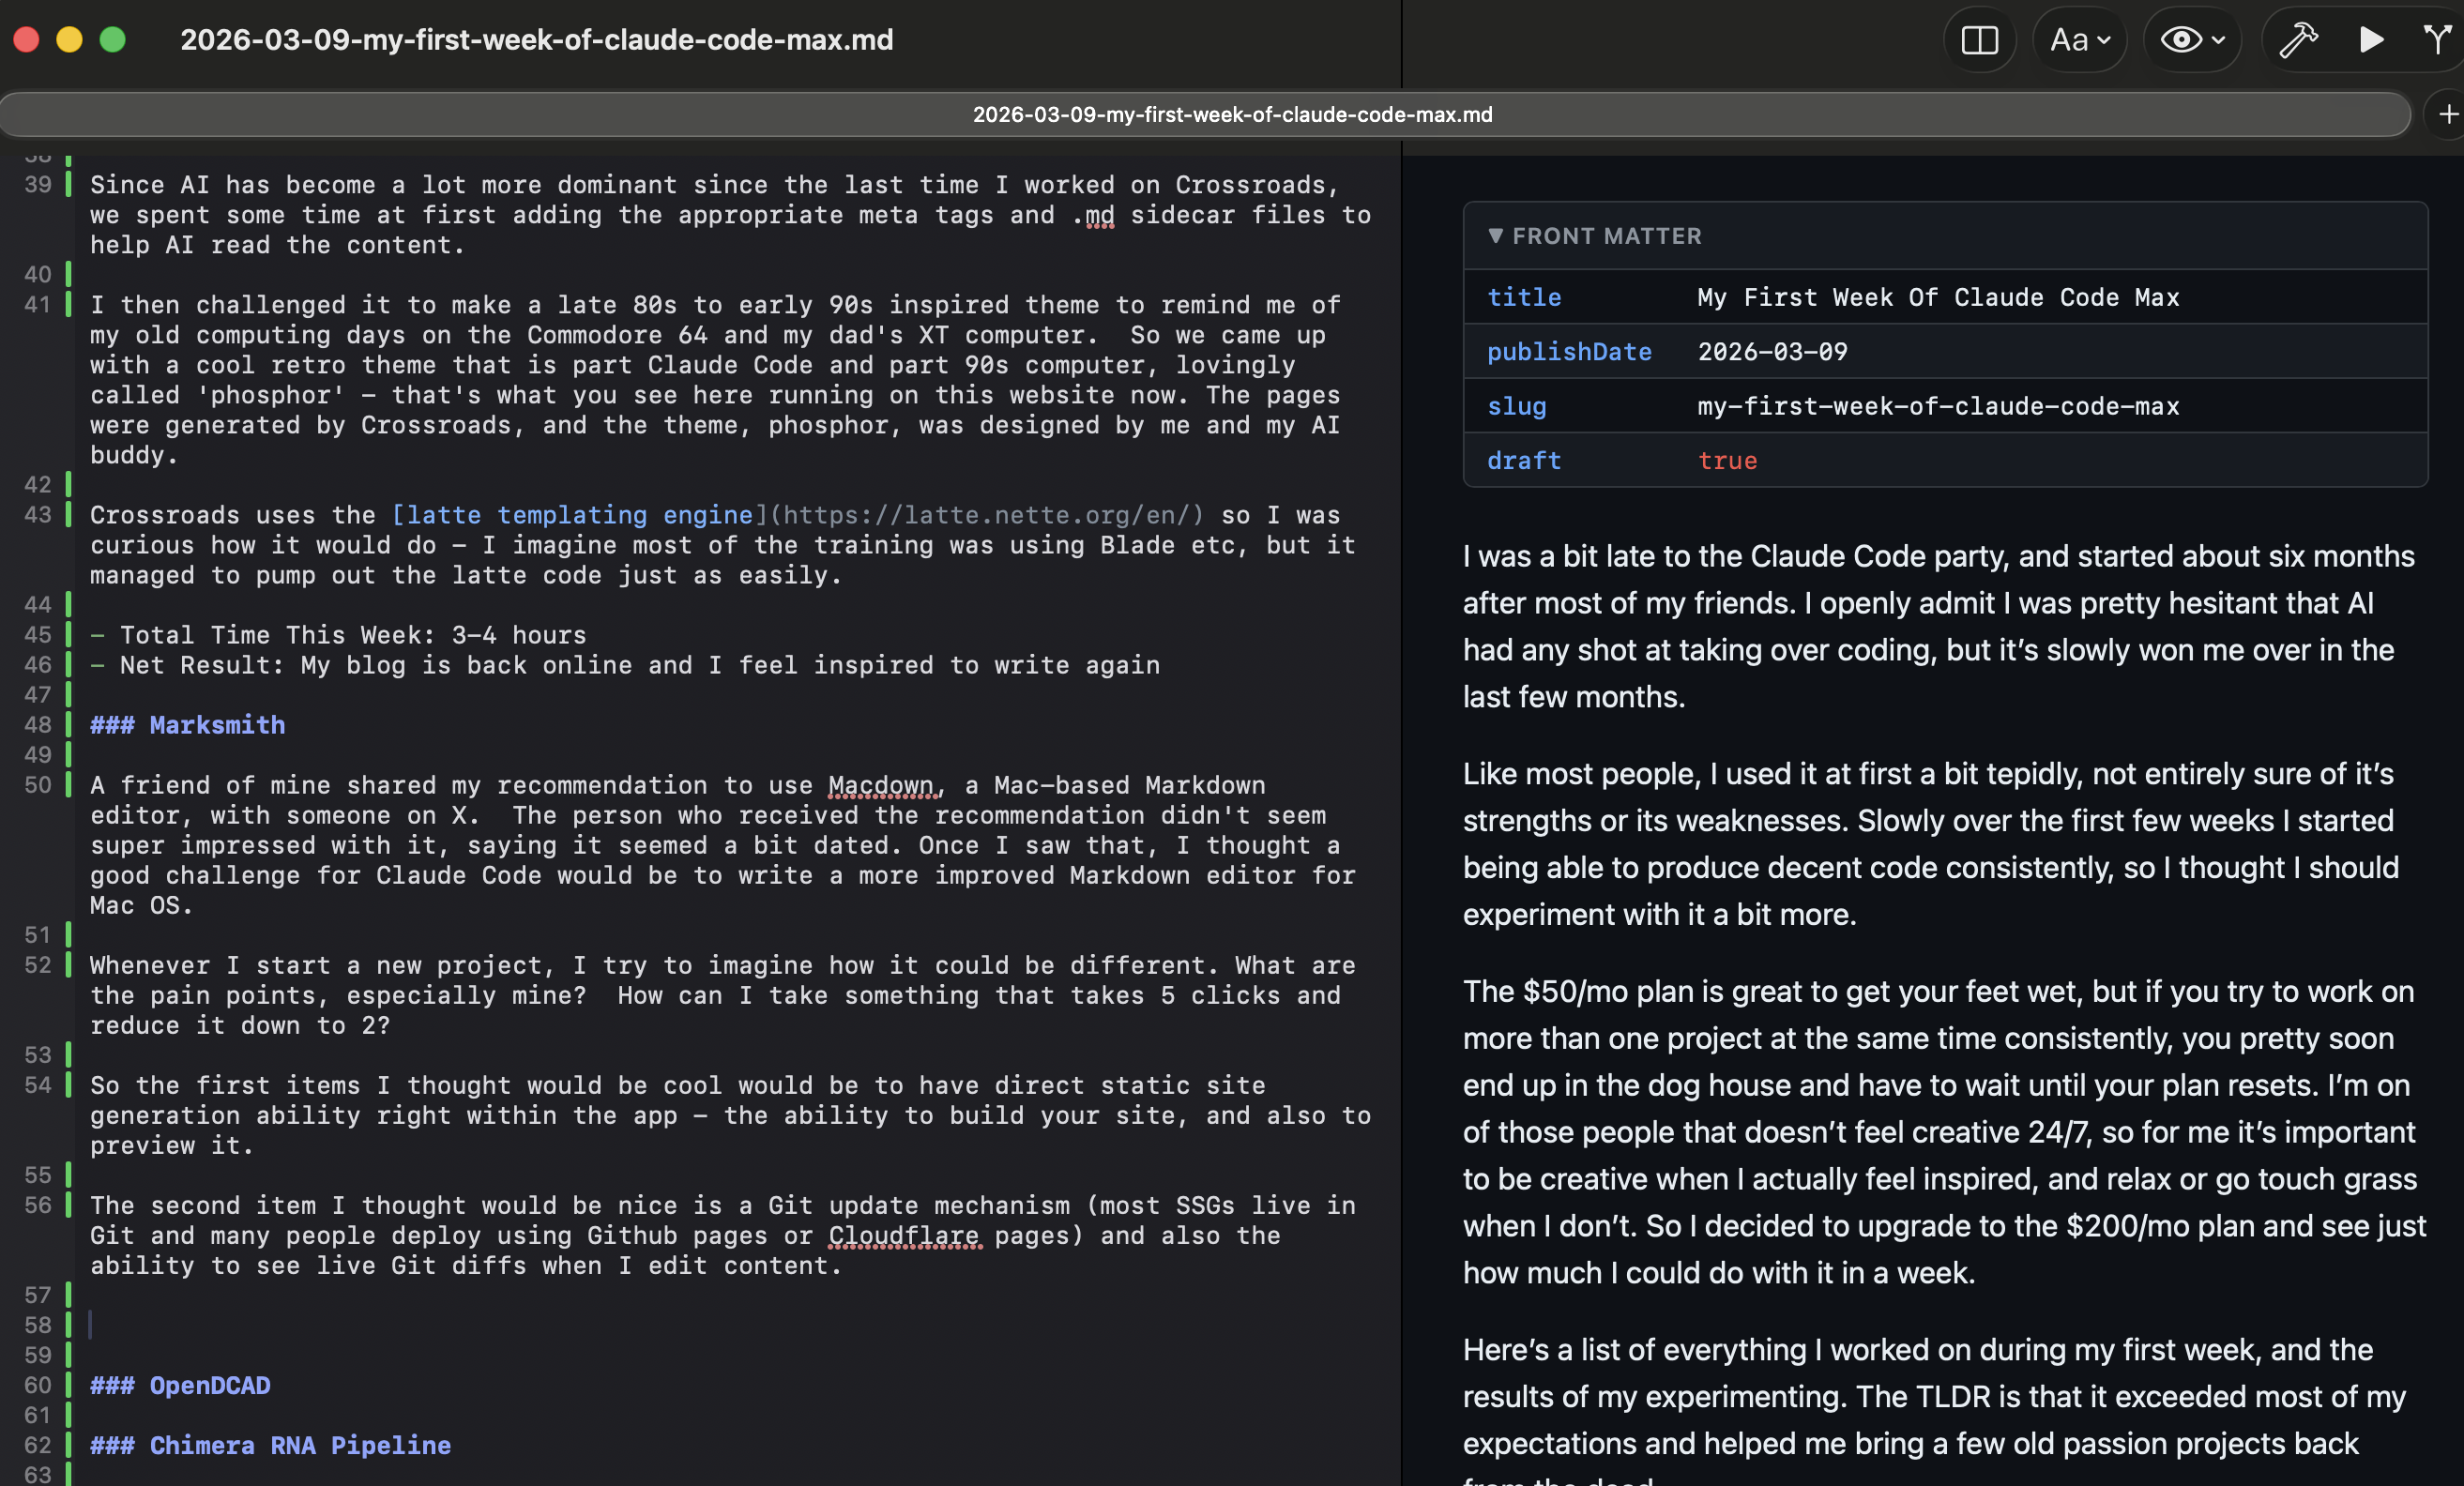Collapse the Front Matter section triangle
The width and height of the screenshot is (2464, 1486).
[1496, 236]
